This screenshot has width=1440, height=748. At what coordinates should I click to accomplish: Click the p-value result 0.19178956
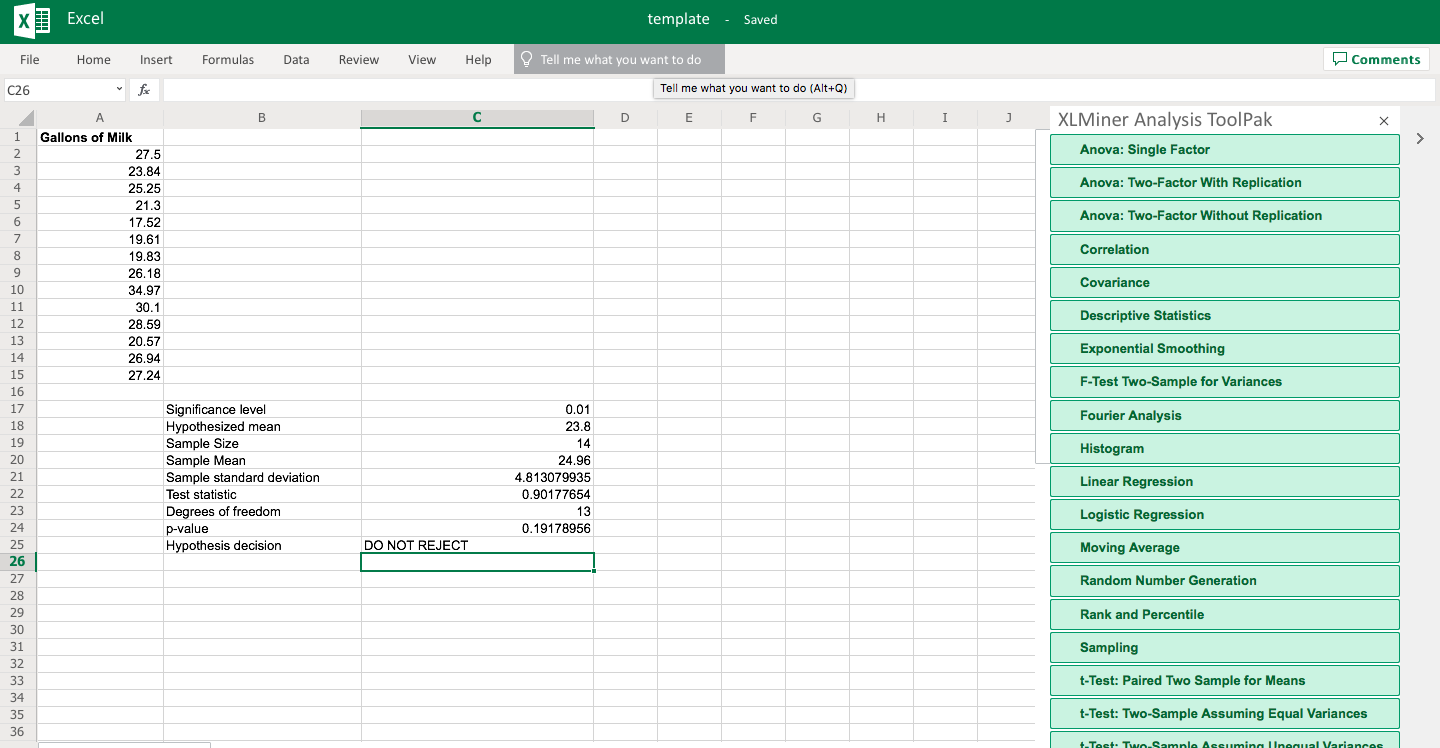(477, 528)
